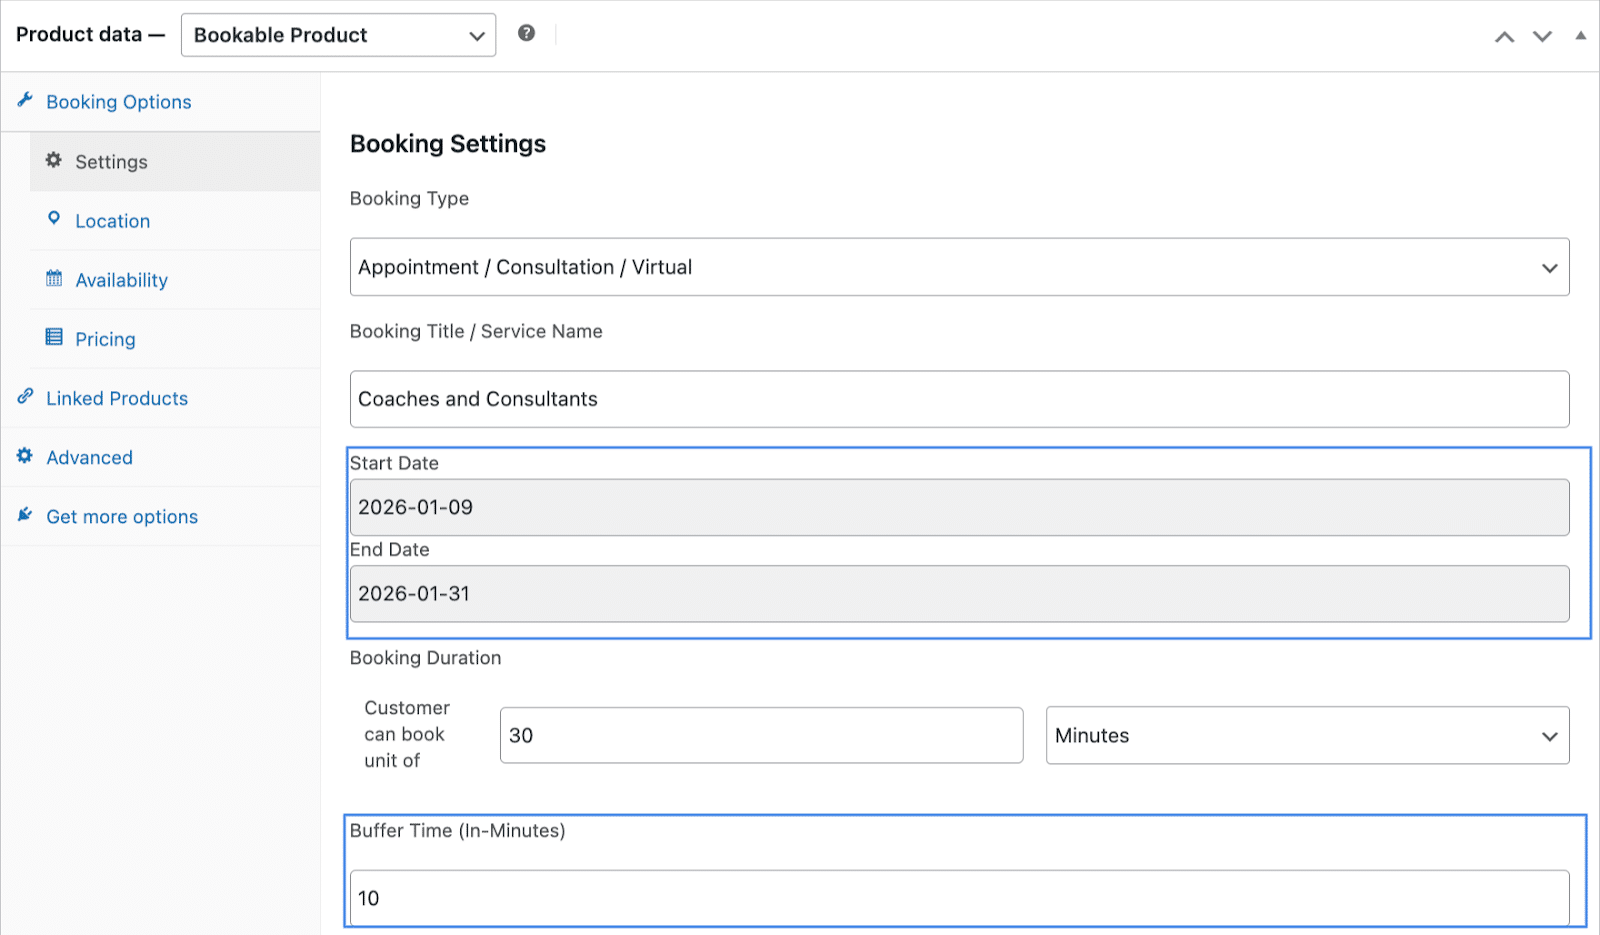Click the Buffer Time input field

pos(959,898)
